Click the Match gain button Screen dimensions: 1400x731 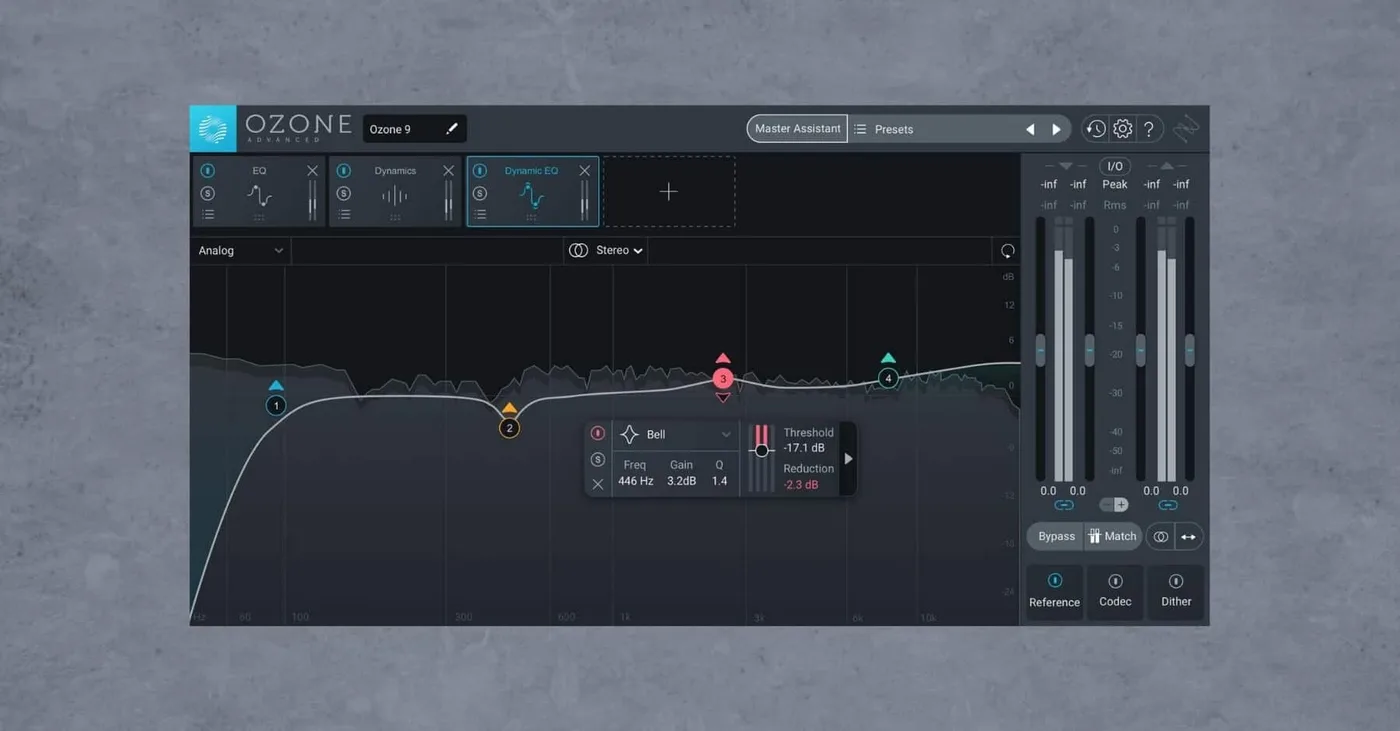1113,537
